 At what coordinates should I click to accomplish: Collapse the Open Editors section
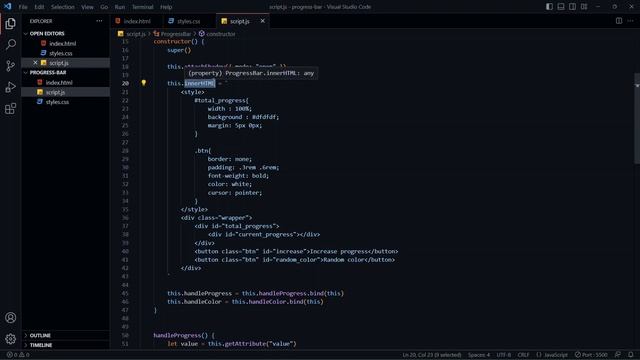65,33
